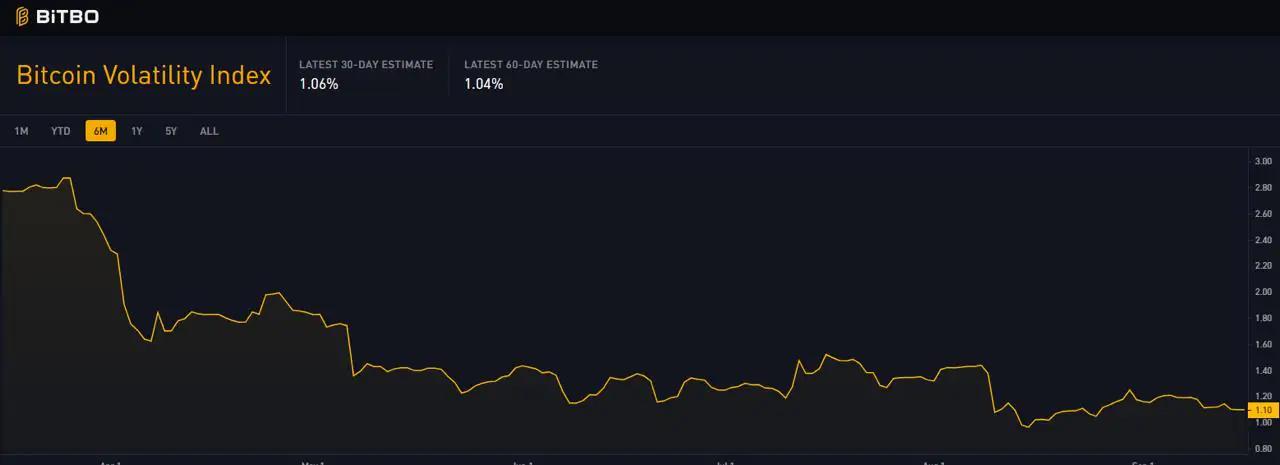Image resolution: width=1280 pixels, height=465 pixels.
Task: Click the BITBO wordmark text
Action: [x=67, y=17]
